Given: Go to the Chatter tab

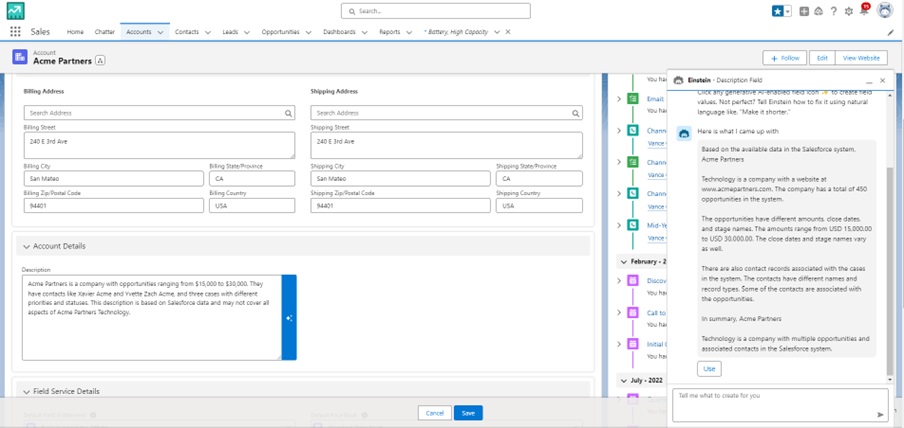Looking at the screenshot, I should tap(105, 32).
